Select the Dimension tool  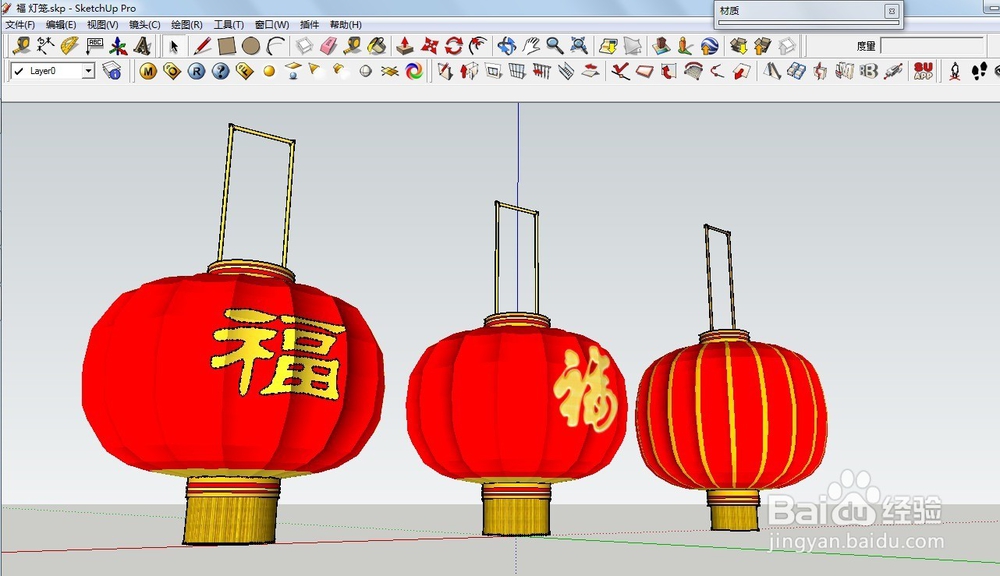45,46
